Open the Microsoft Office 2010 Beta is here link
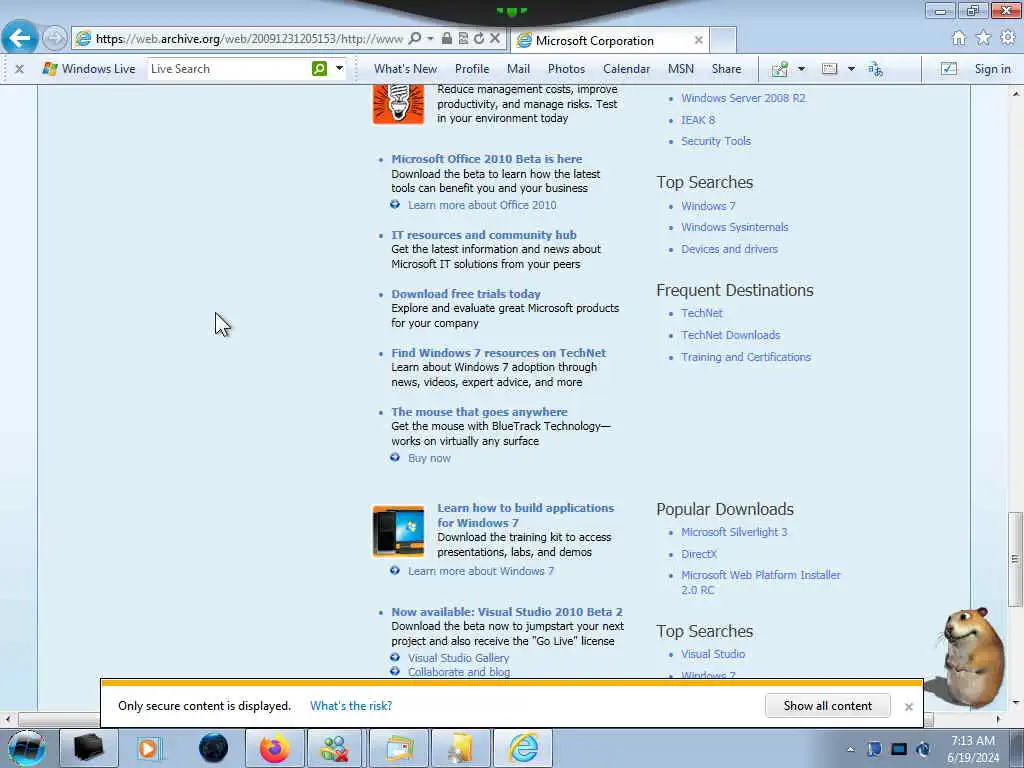 coord(487,159)
